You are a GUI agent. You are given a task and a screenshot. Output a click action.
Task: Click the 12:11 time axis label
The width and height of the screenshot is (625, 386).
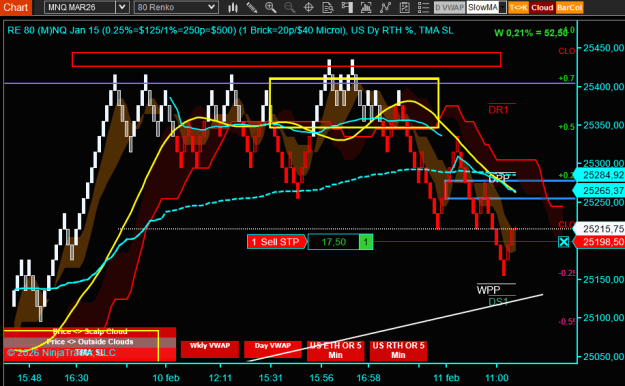[x=220, y=377]
